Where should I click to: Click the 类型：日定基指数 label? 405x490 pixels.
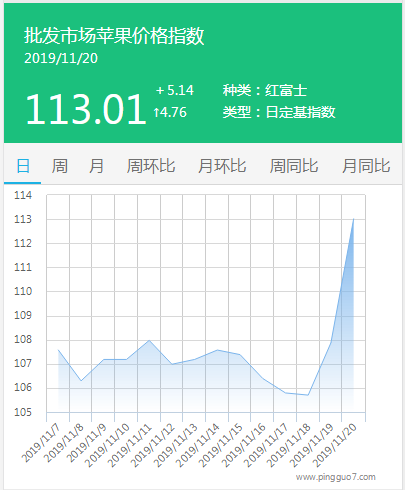(279, 112)
